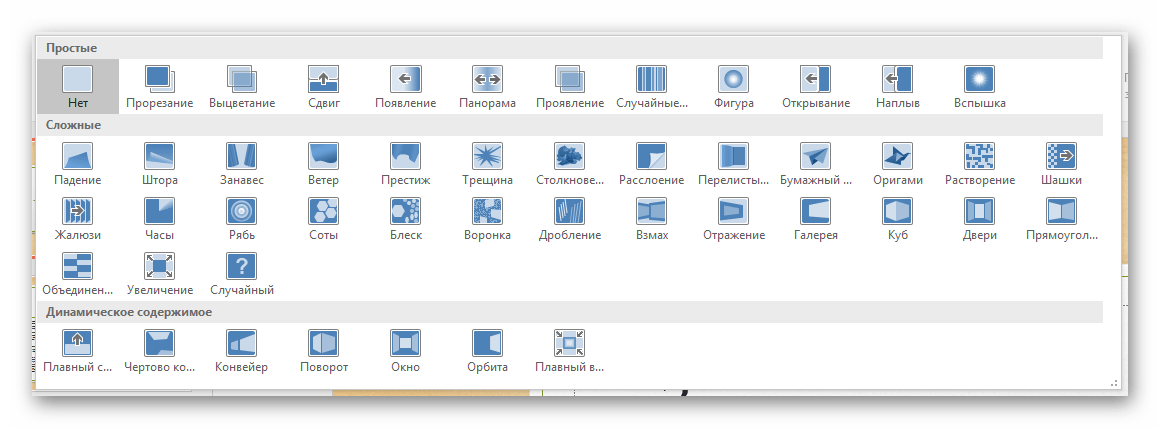Screen dimensions: 1160x428
Task: Apply the 'Фигура' shape transition
Action: tap(733, 86)
